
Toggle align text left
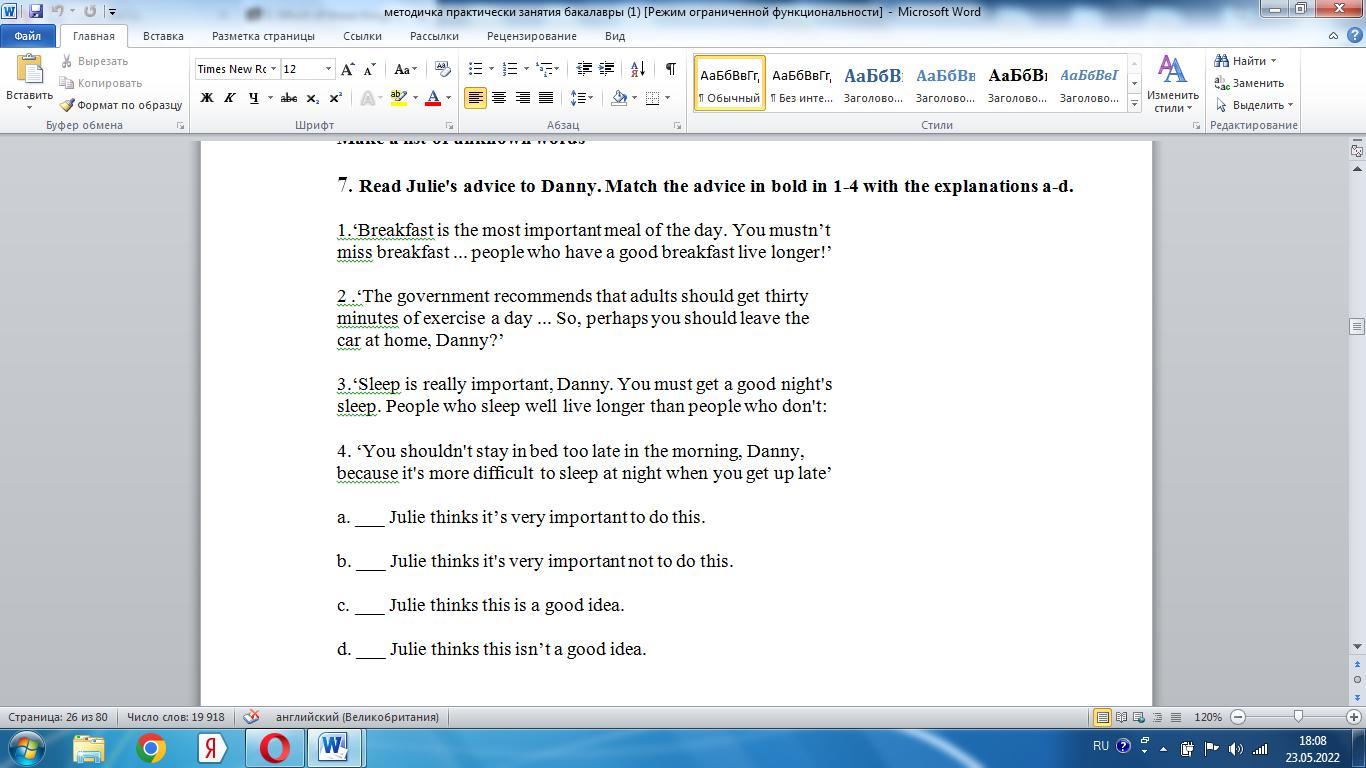[475, 98]
